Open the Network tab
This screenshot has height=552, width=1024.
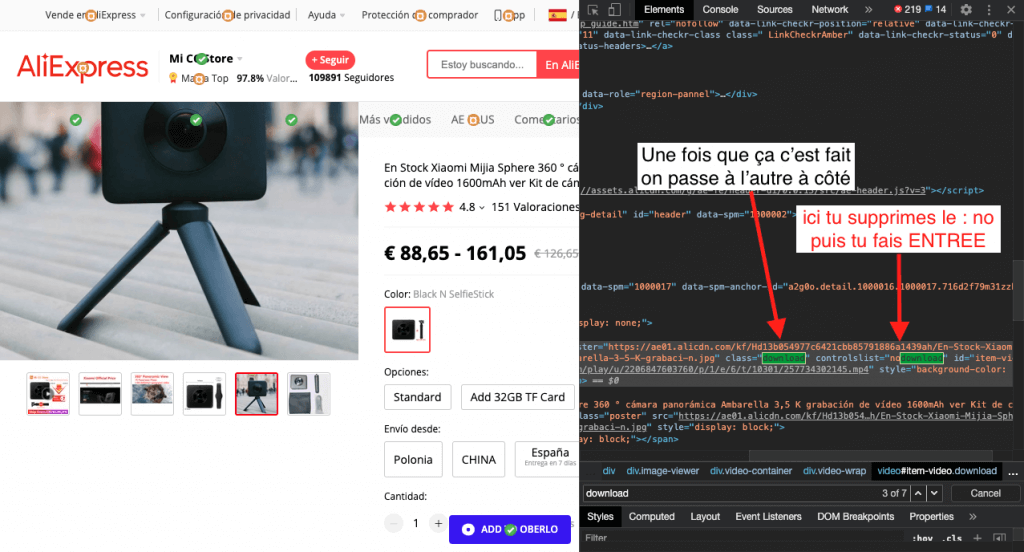[x=829, y=9]
